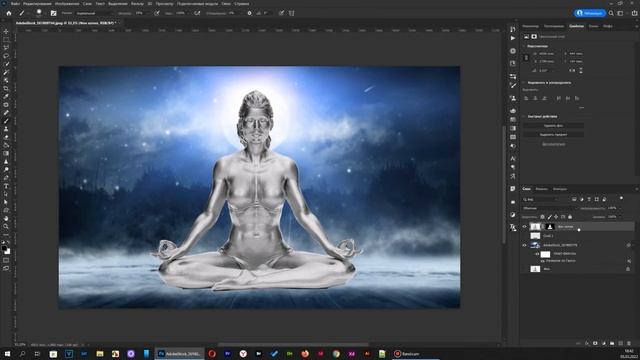Click the black mask thumbnail on top layer
This screenshot has height=360, width=640.
[x=550, y=227]
